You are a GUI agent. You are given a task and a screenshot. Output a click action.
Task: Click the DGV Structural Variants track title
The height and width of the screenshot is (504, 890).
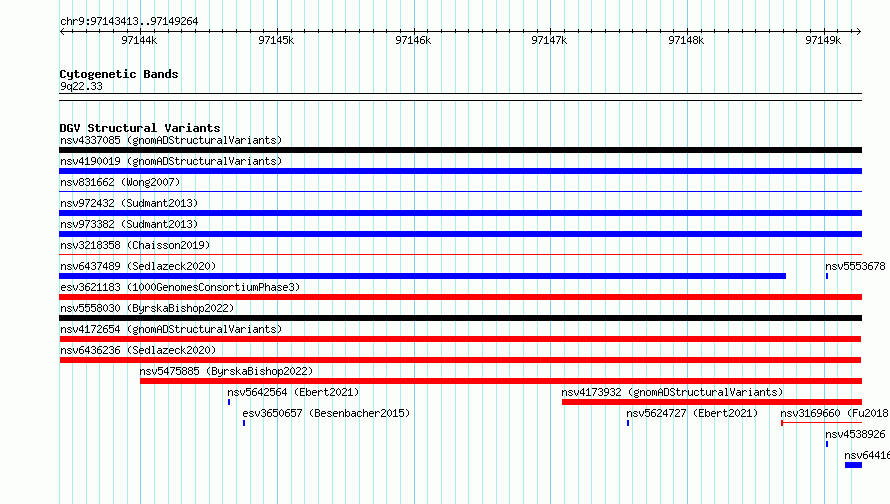(x=140, y=128)
